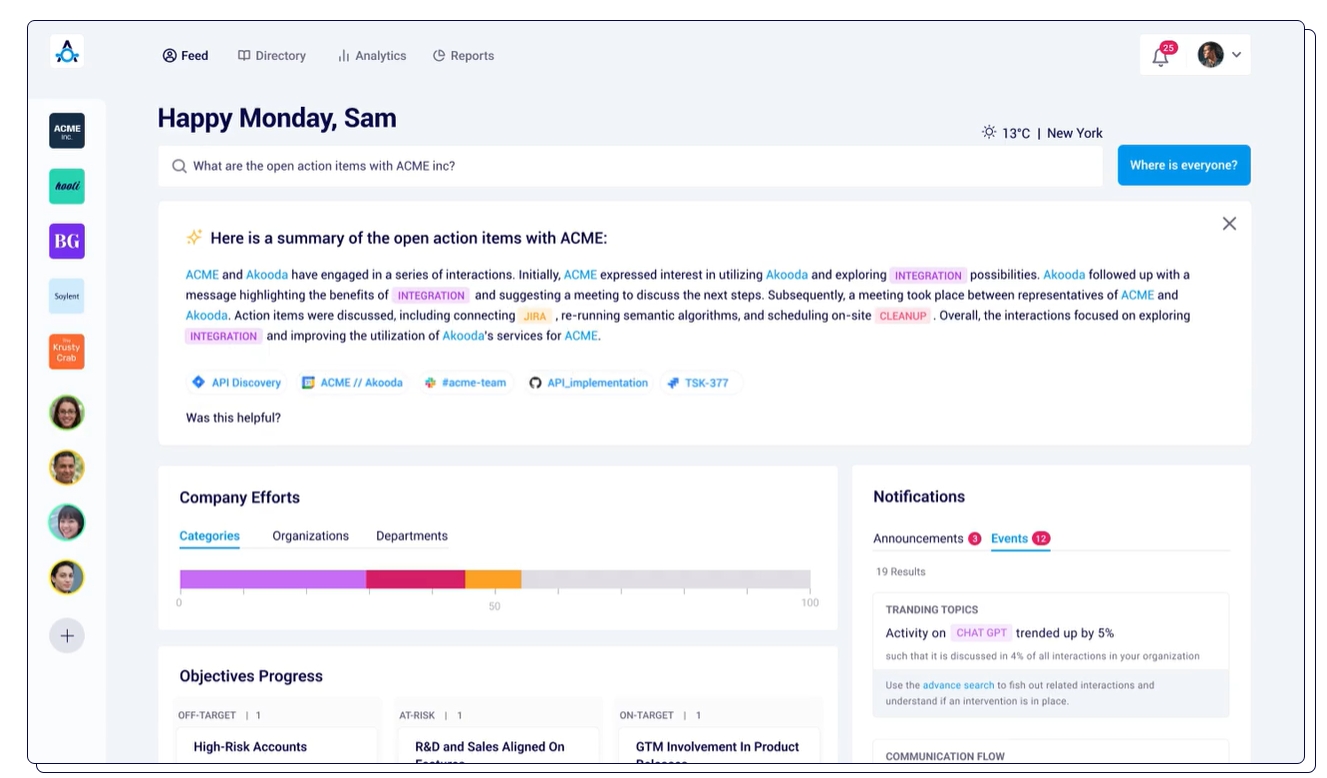Open the Reports navigation tab
The image size is (1327, 778).
tap(463, 56)
